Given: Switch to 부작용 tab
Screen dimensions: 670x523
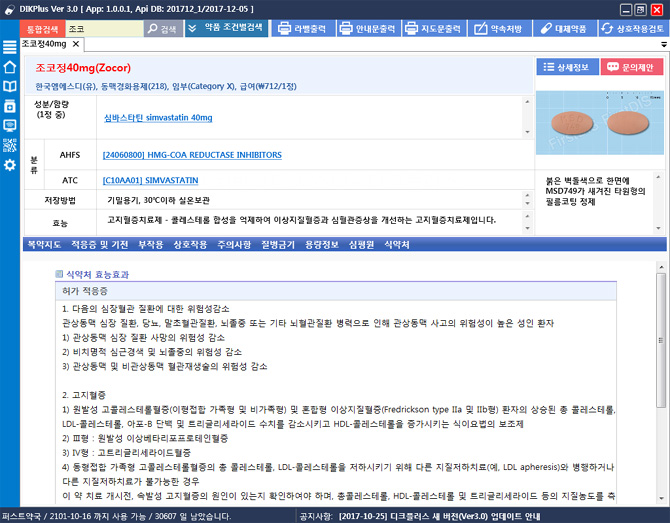Looking at the screenshot, I should pyautogui.click(x=150, y=244).
